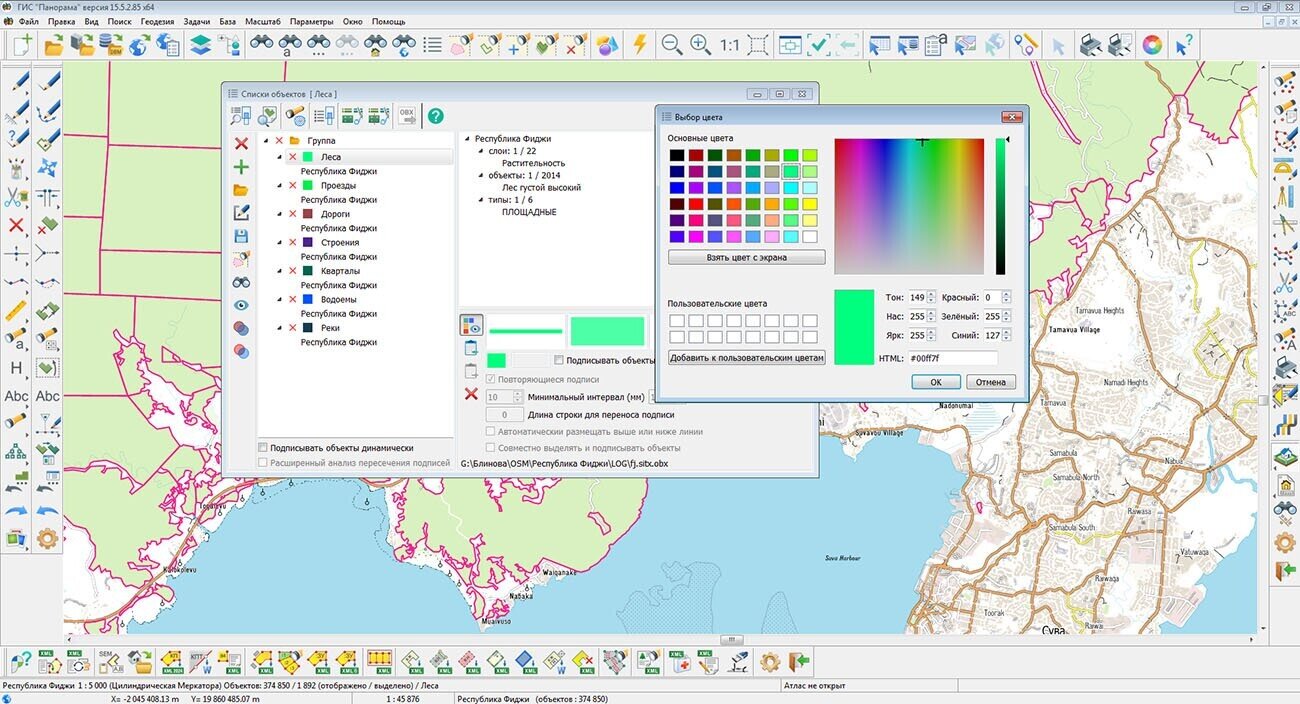
Task: Click the color wheel icon in the toolbar
Action: (1152, 45)
